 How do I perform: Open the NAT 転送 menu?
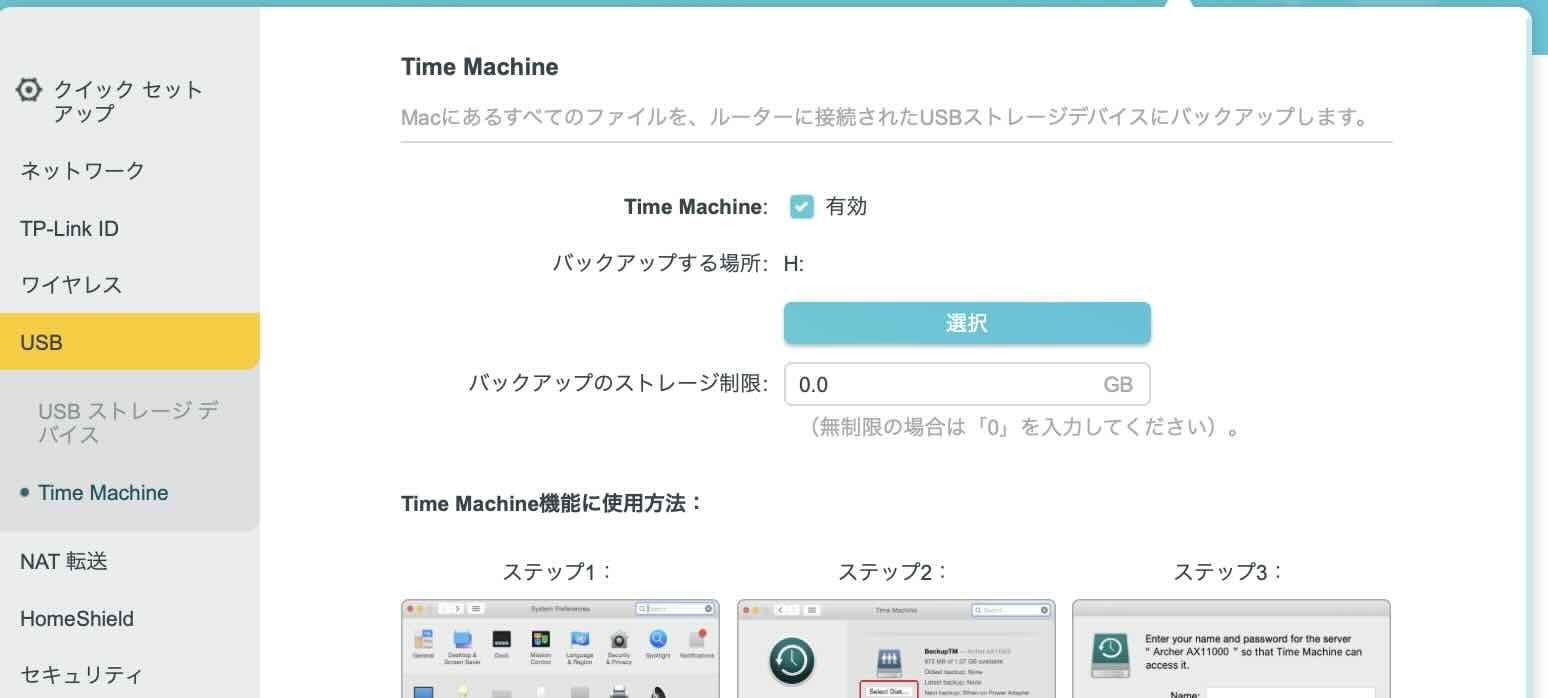pos(64,562)
